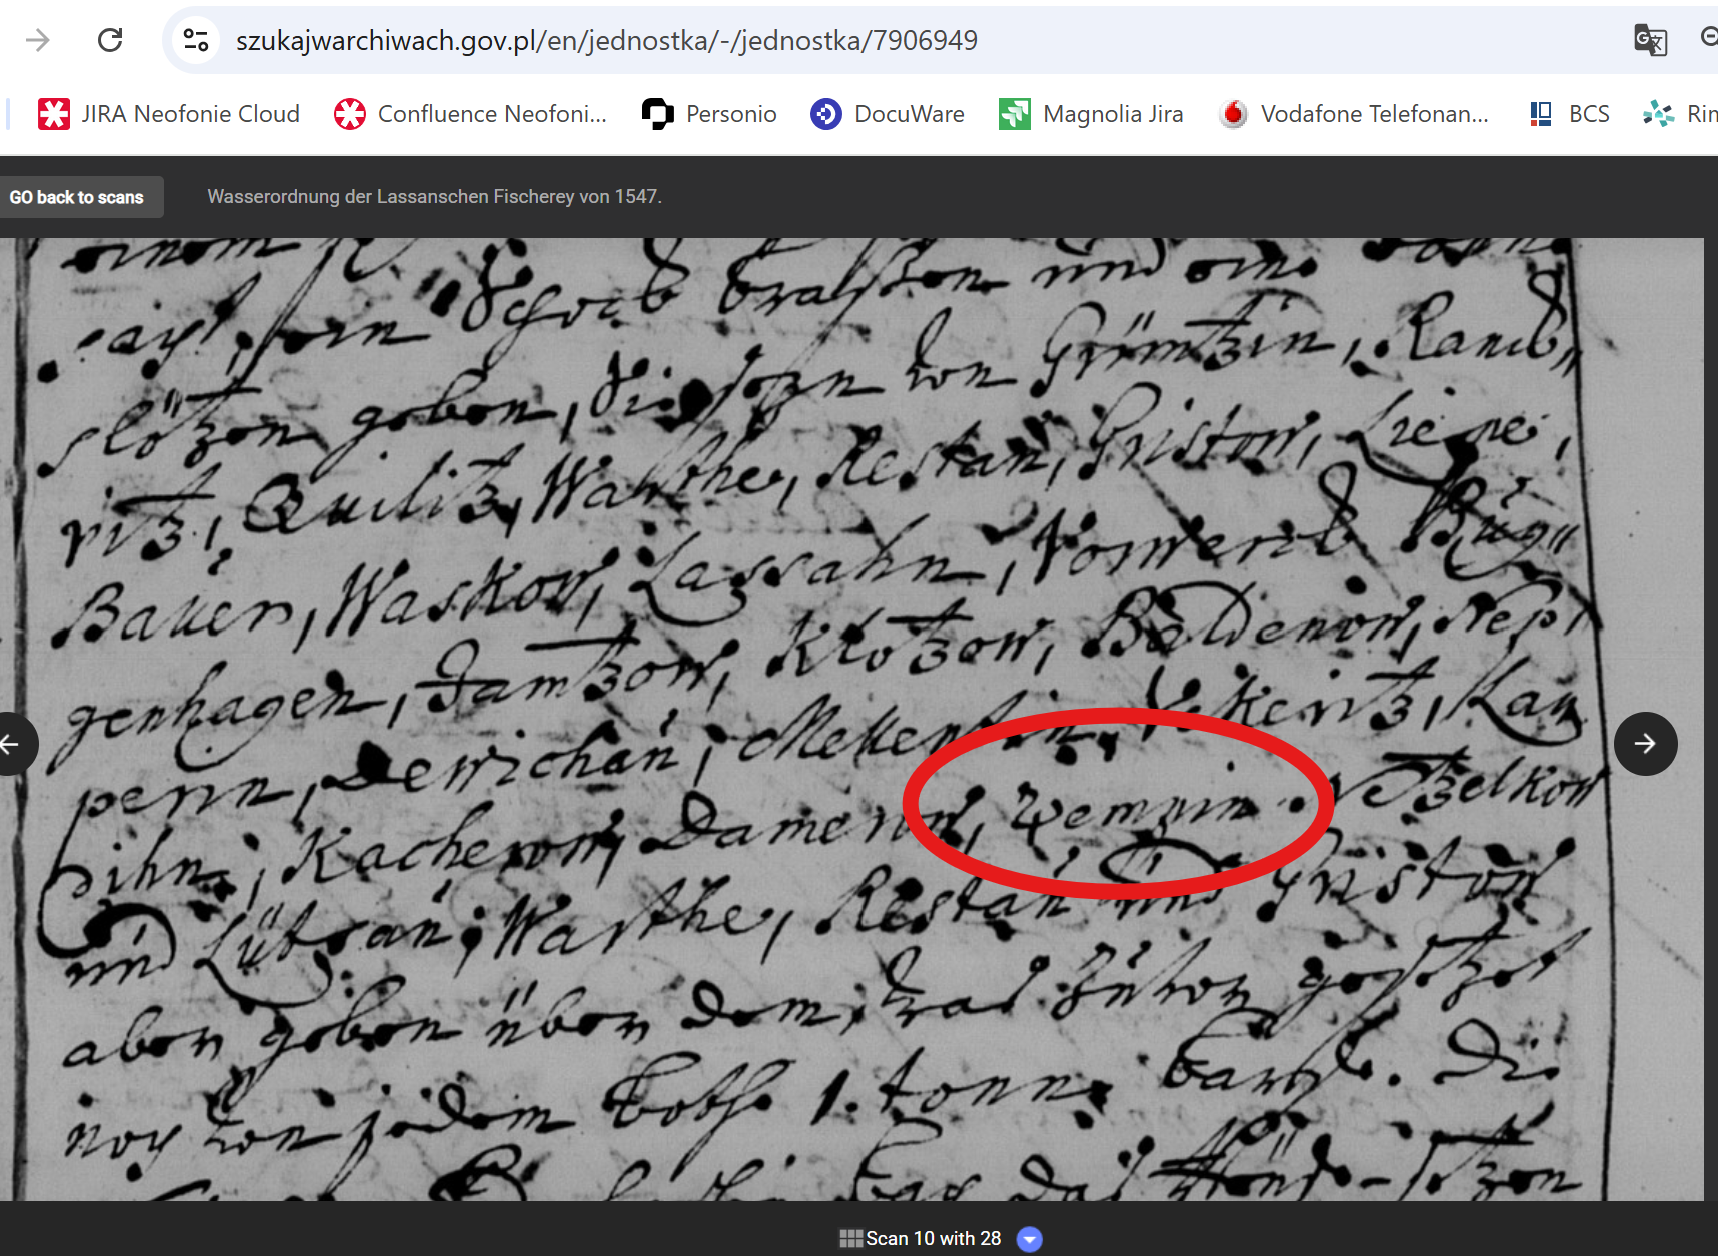This screenshot has height=1256, width=1718.
Task: Click the Personio bookmark icon
Action: 657,114
